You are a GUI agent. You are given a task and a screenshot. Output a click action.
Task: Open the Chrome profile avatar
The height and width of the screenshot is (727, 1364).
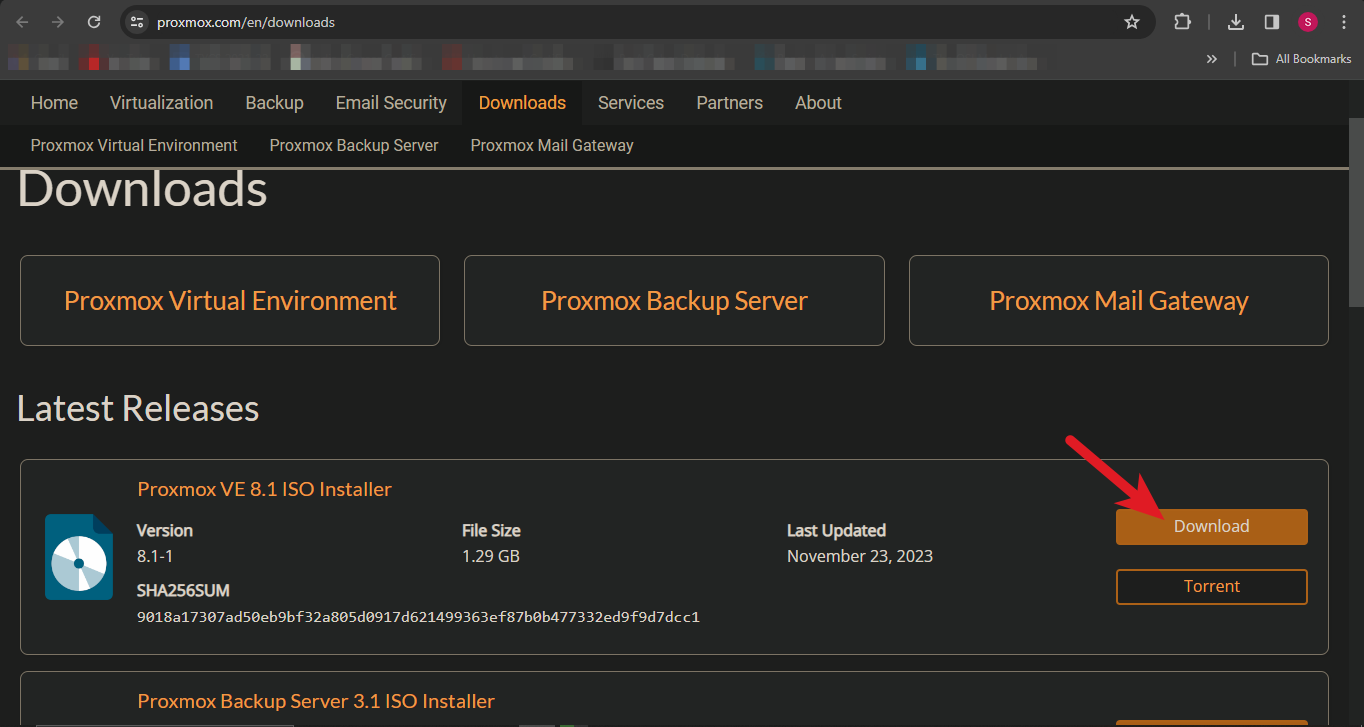1308,22
